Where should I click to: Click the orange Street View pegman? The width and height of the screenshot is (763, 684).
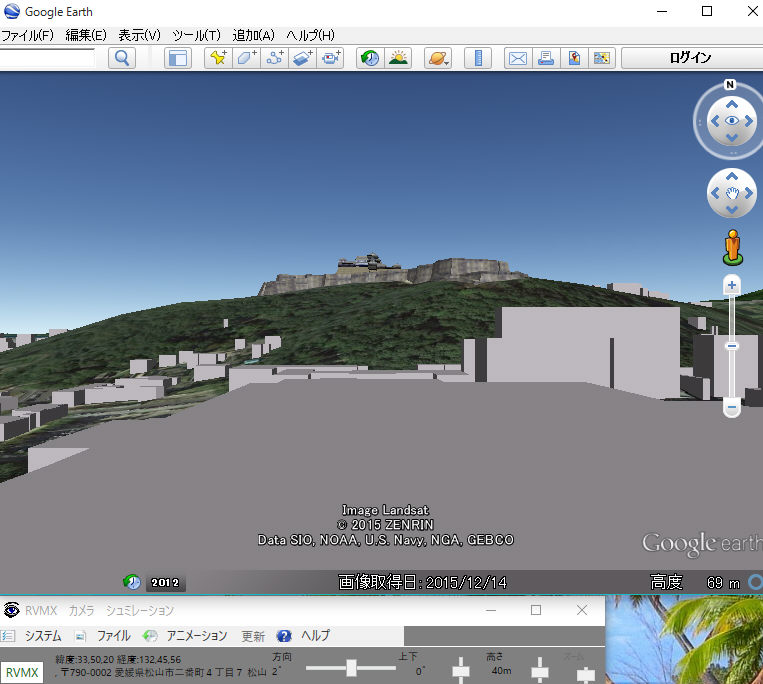732,246
